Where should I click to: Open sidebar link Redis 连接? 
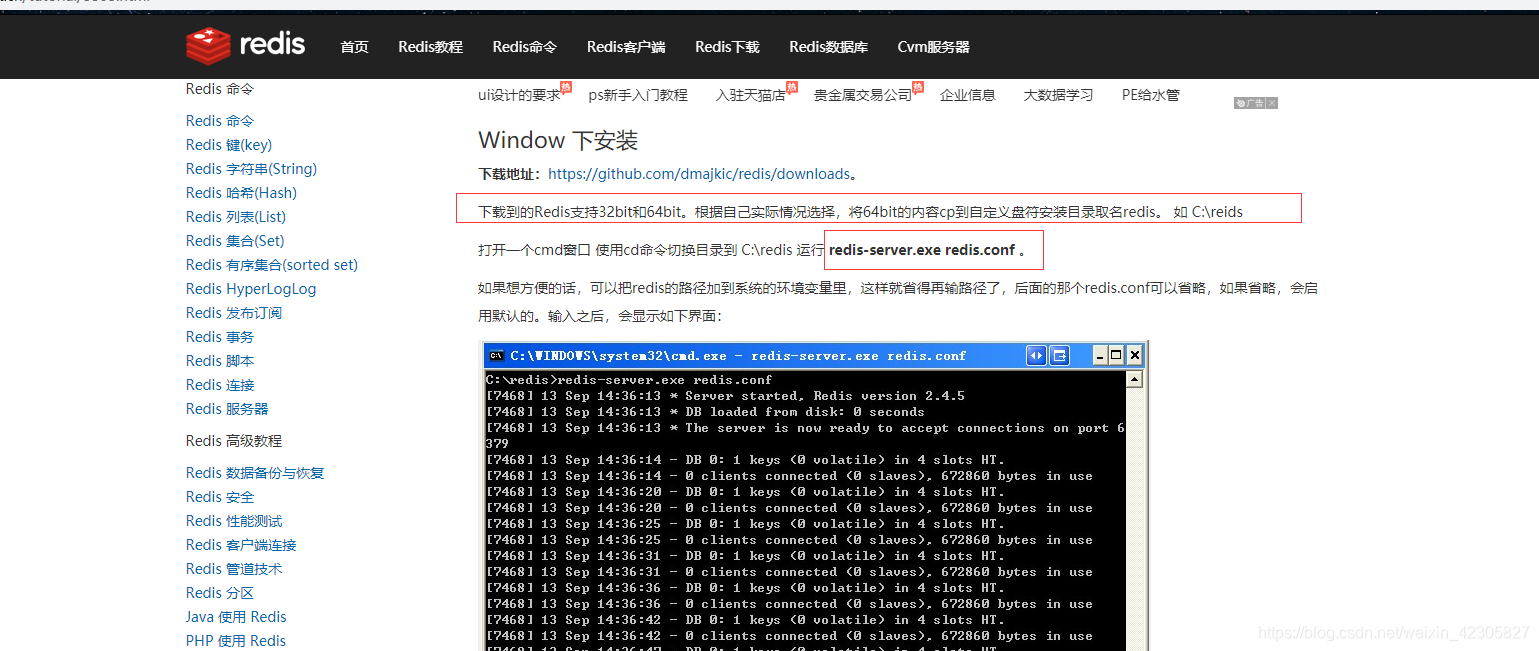(x=220, y=385)
